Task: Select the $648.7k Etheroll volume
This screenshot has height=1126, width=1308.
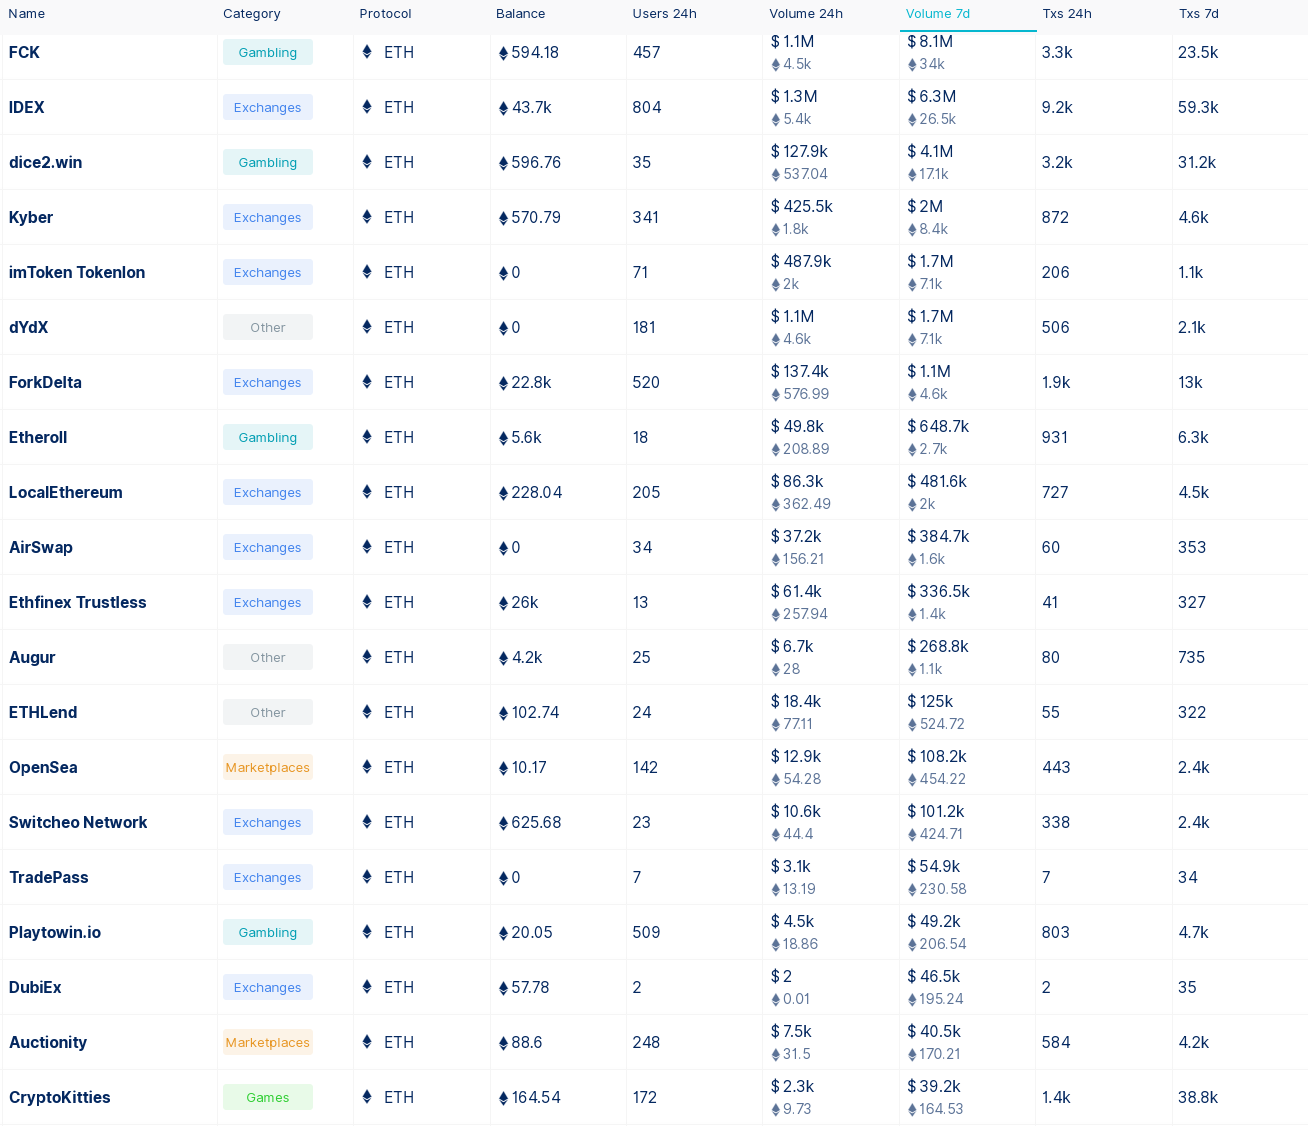Action: coord(938,426)
